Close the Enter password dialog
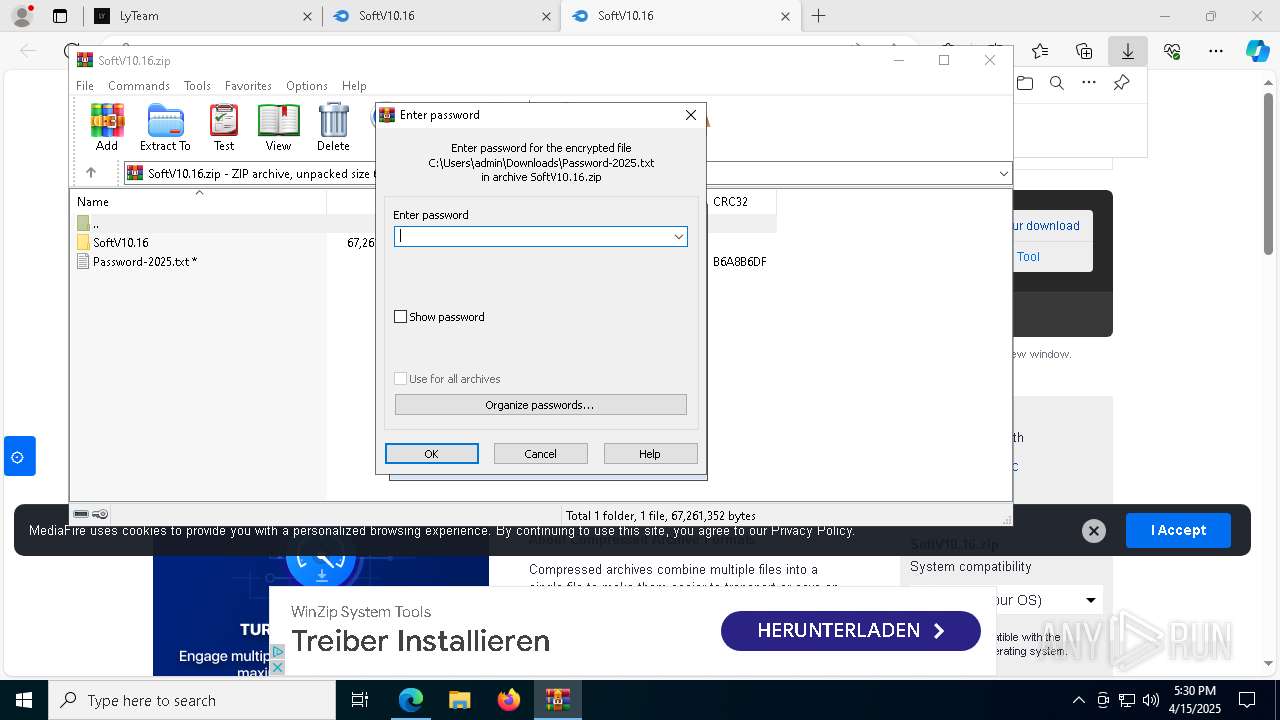The width and height of the screenshot is (1280, 720). pyautogui.click(x=690, y=115)
